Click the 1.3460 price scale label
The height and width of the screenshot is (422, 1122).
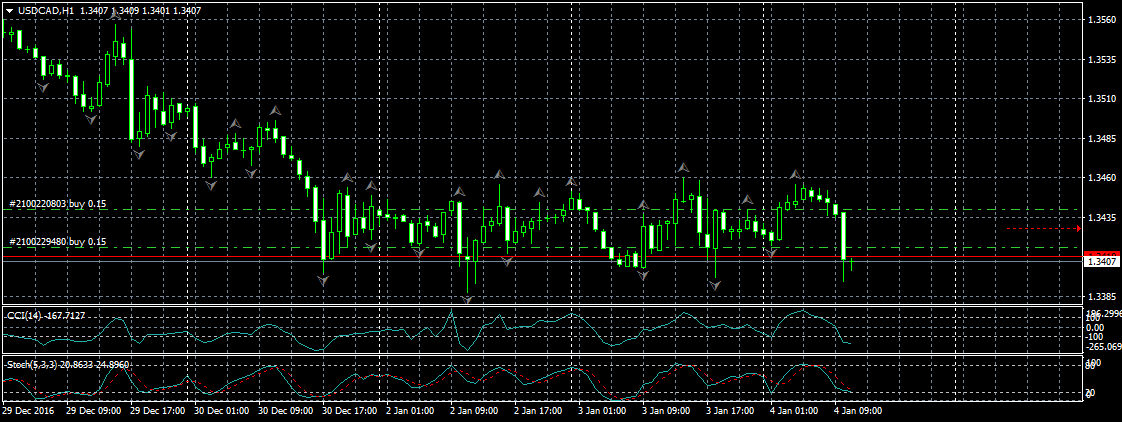pyautogui.click(x=1101, y=178)
